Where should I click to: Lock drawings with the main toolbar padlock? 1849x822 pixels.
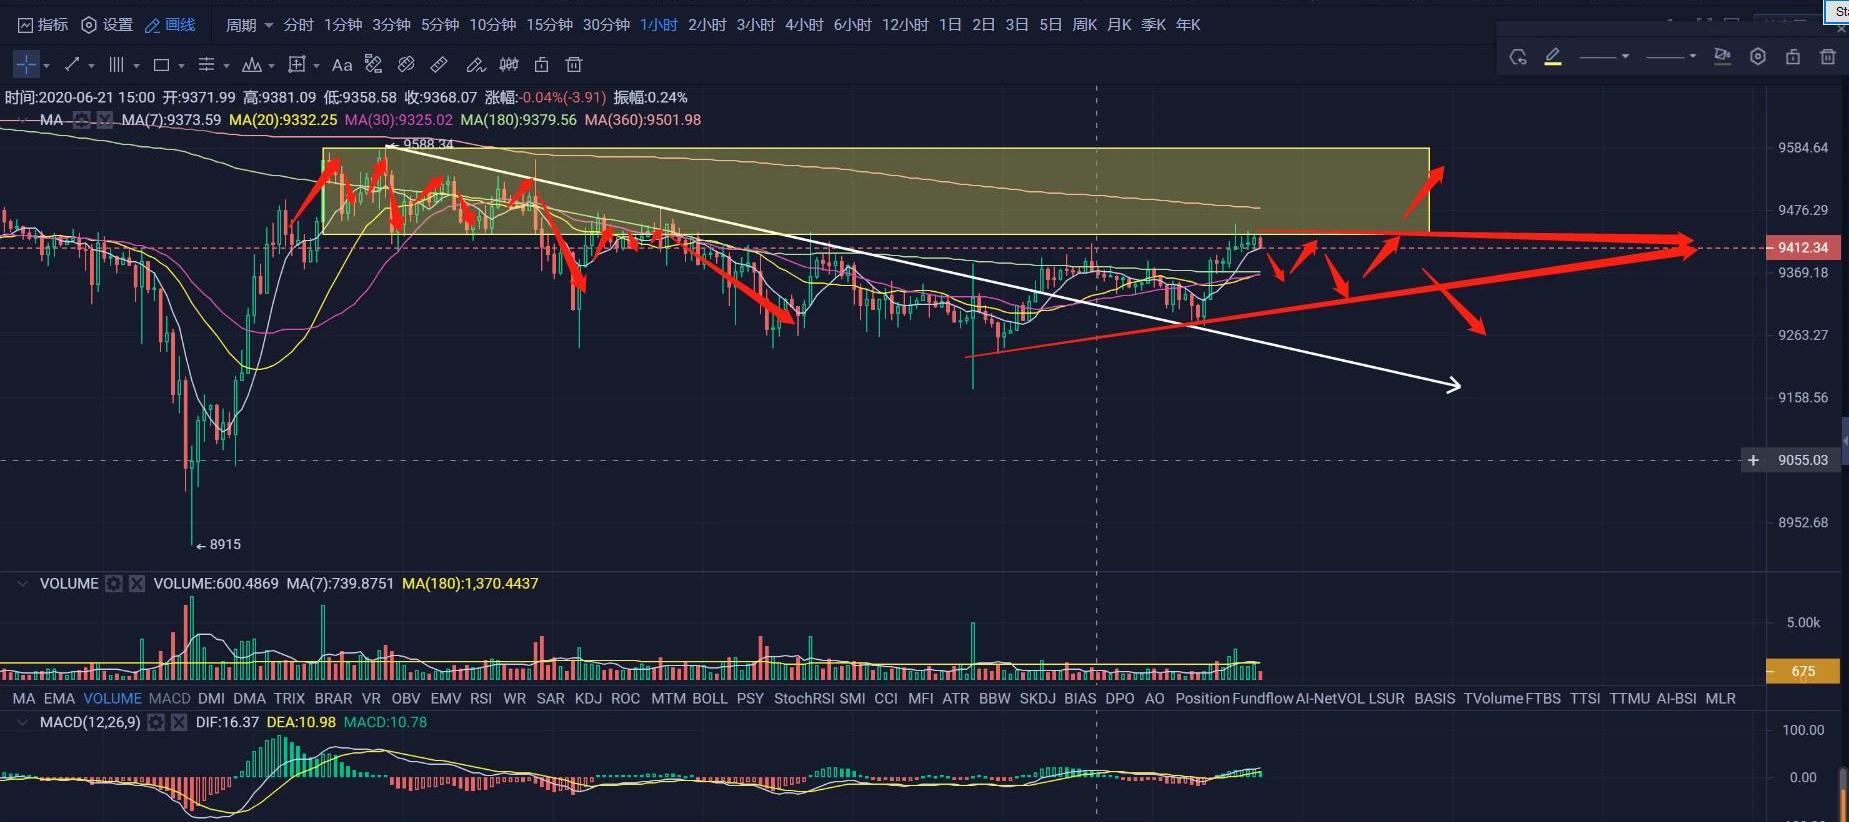[542, 65]
